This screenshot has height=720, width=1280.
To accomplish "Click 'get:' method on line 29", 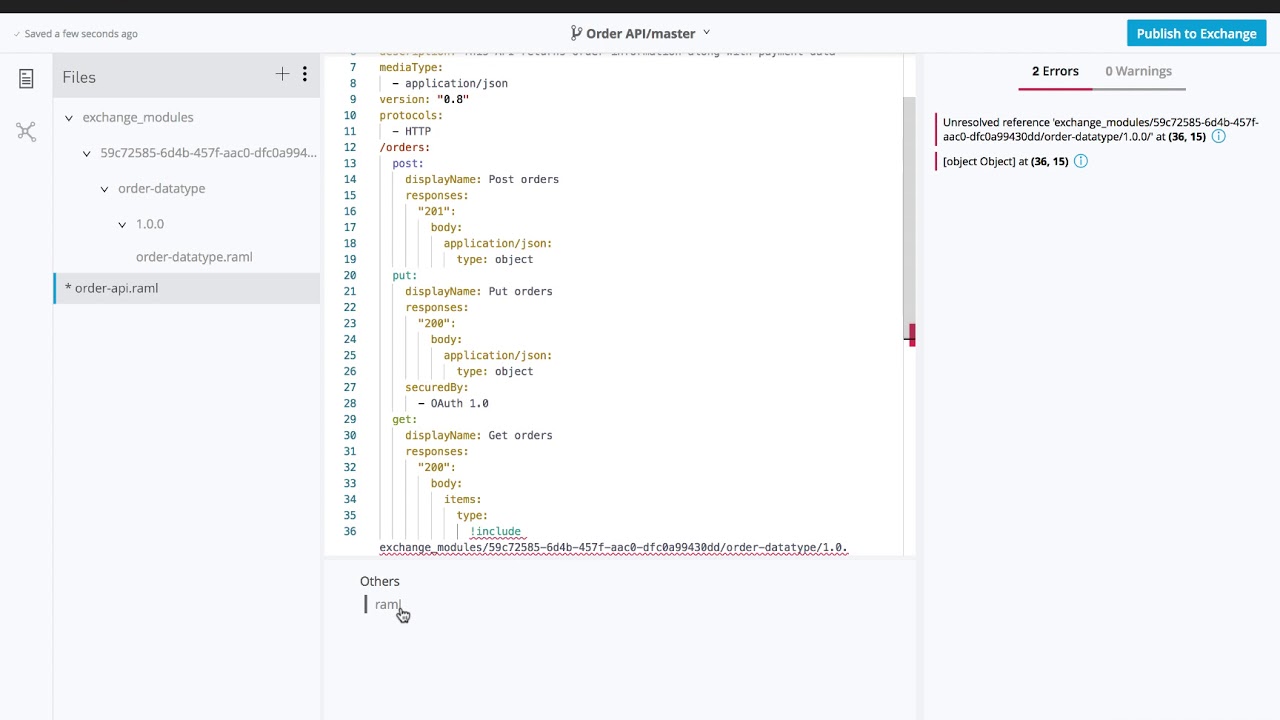I will 405,419.
